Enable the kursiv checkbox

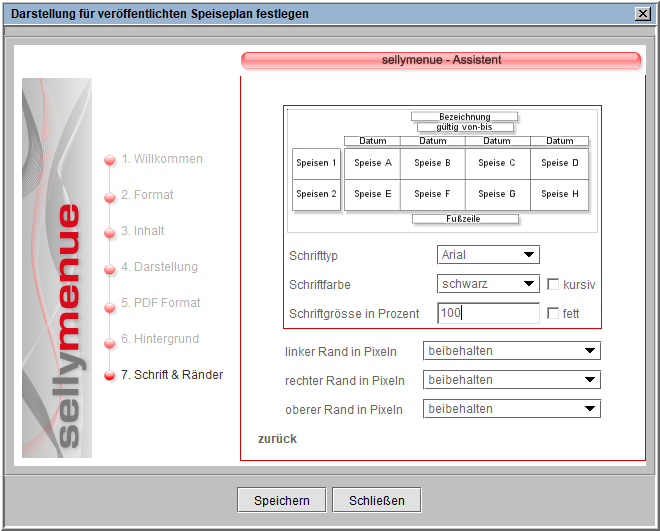[x=554, y=285]
